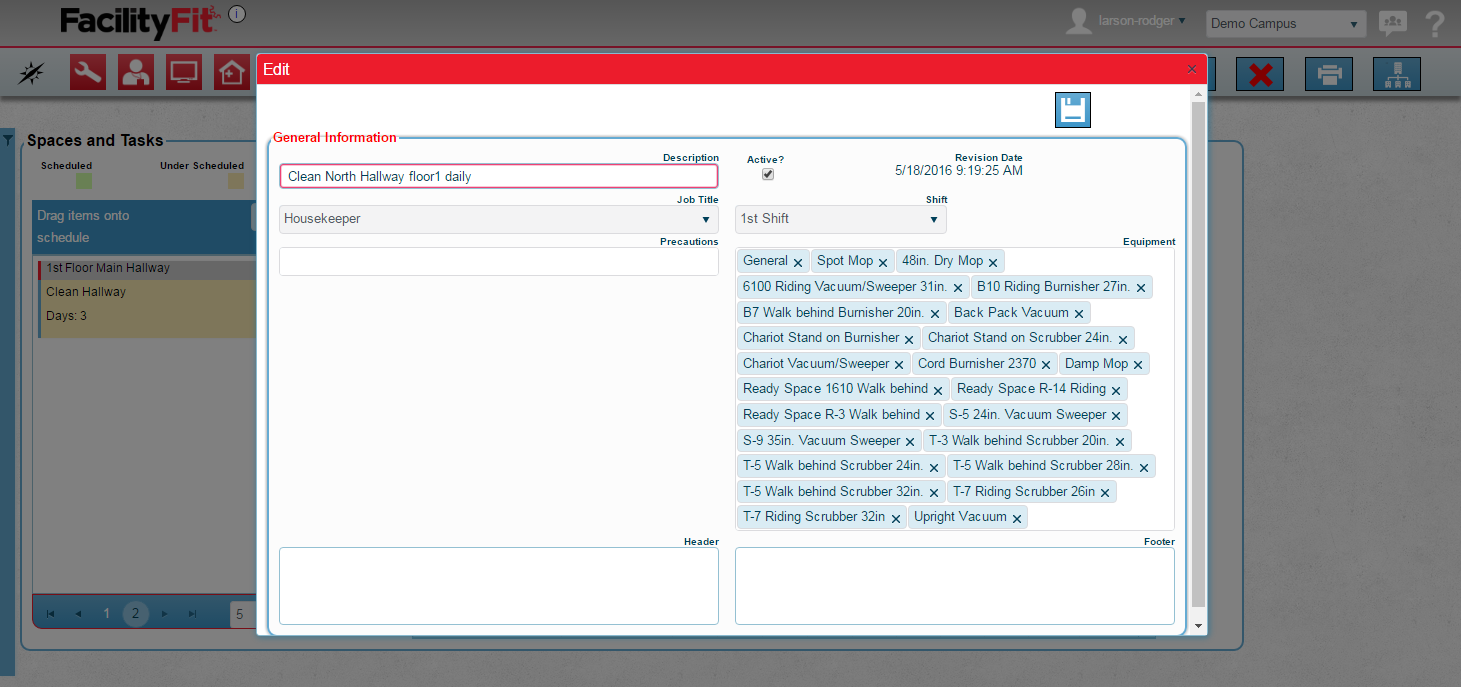The image size is (1461, 687).
Task: Open the hierarchy org-chart toolbar icon
Action: coord(1397,74)
